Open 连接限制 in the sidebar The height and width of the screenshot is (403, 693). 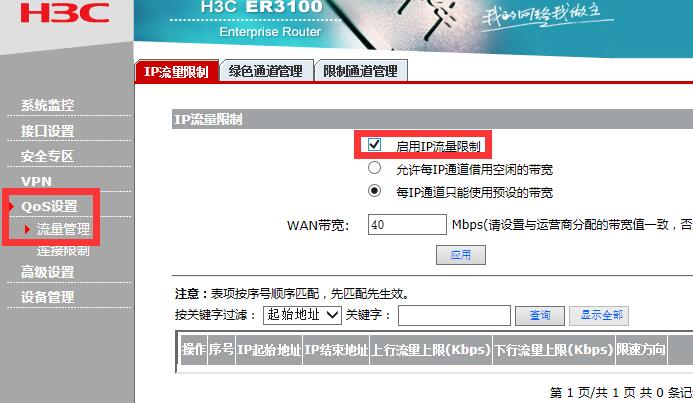click(63, 251)
